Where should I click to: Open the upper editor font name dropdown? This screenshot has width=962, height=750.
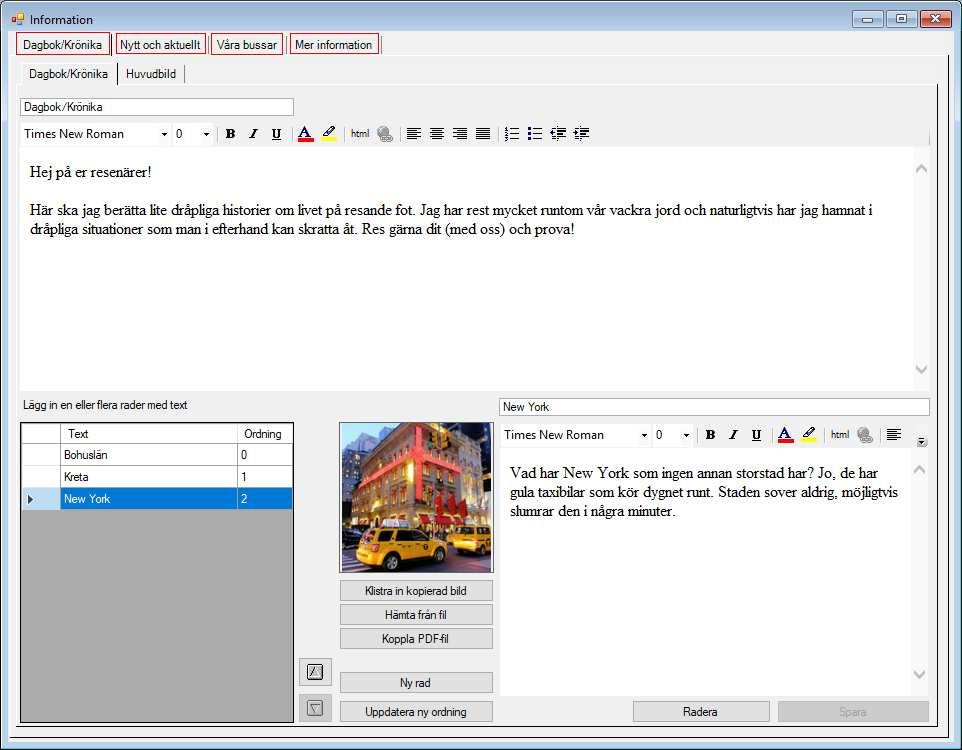click(x=164, y=134)
